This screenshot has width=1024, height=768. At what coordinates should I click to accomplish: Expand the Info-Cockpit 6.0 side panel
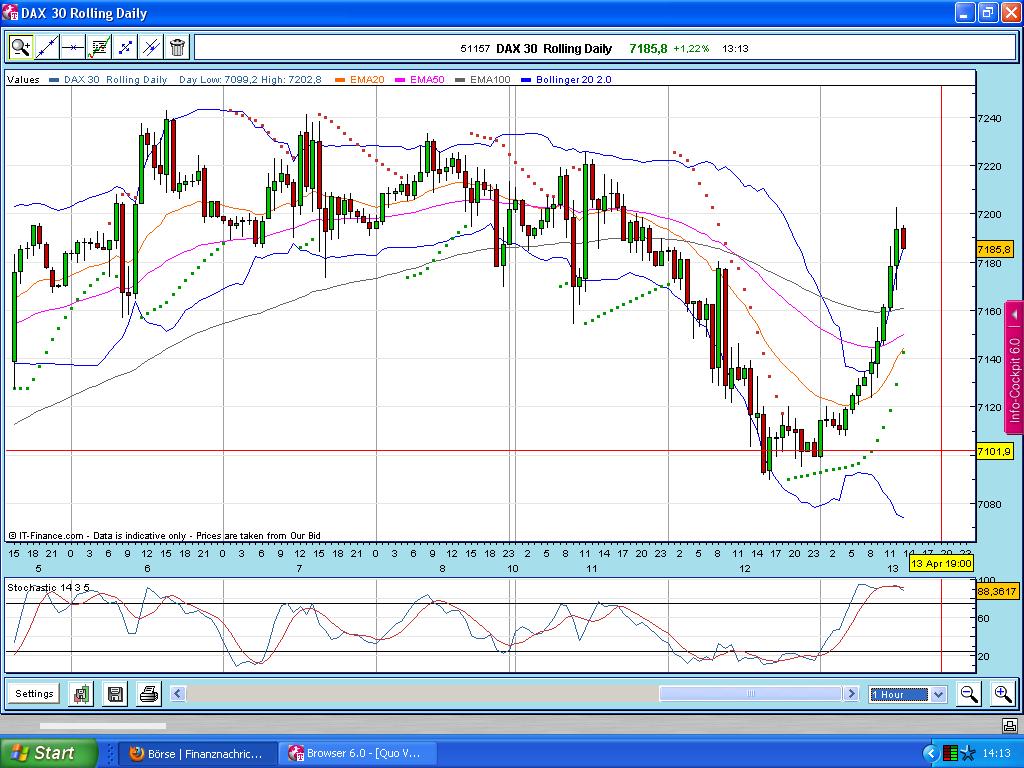(x=1014, y=369)
